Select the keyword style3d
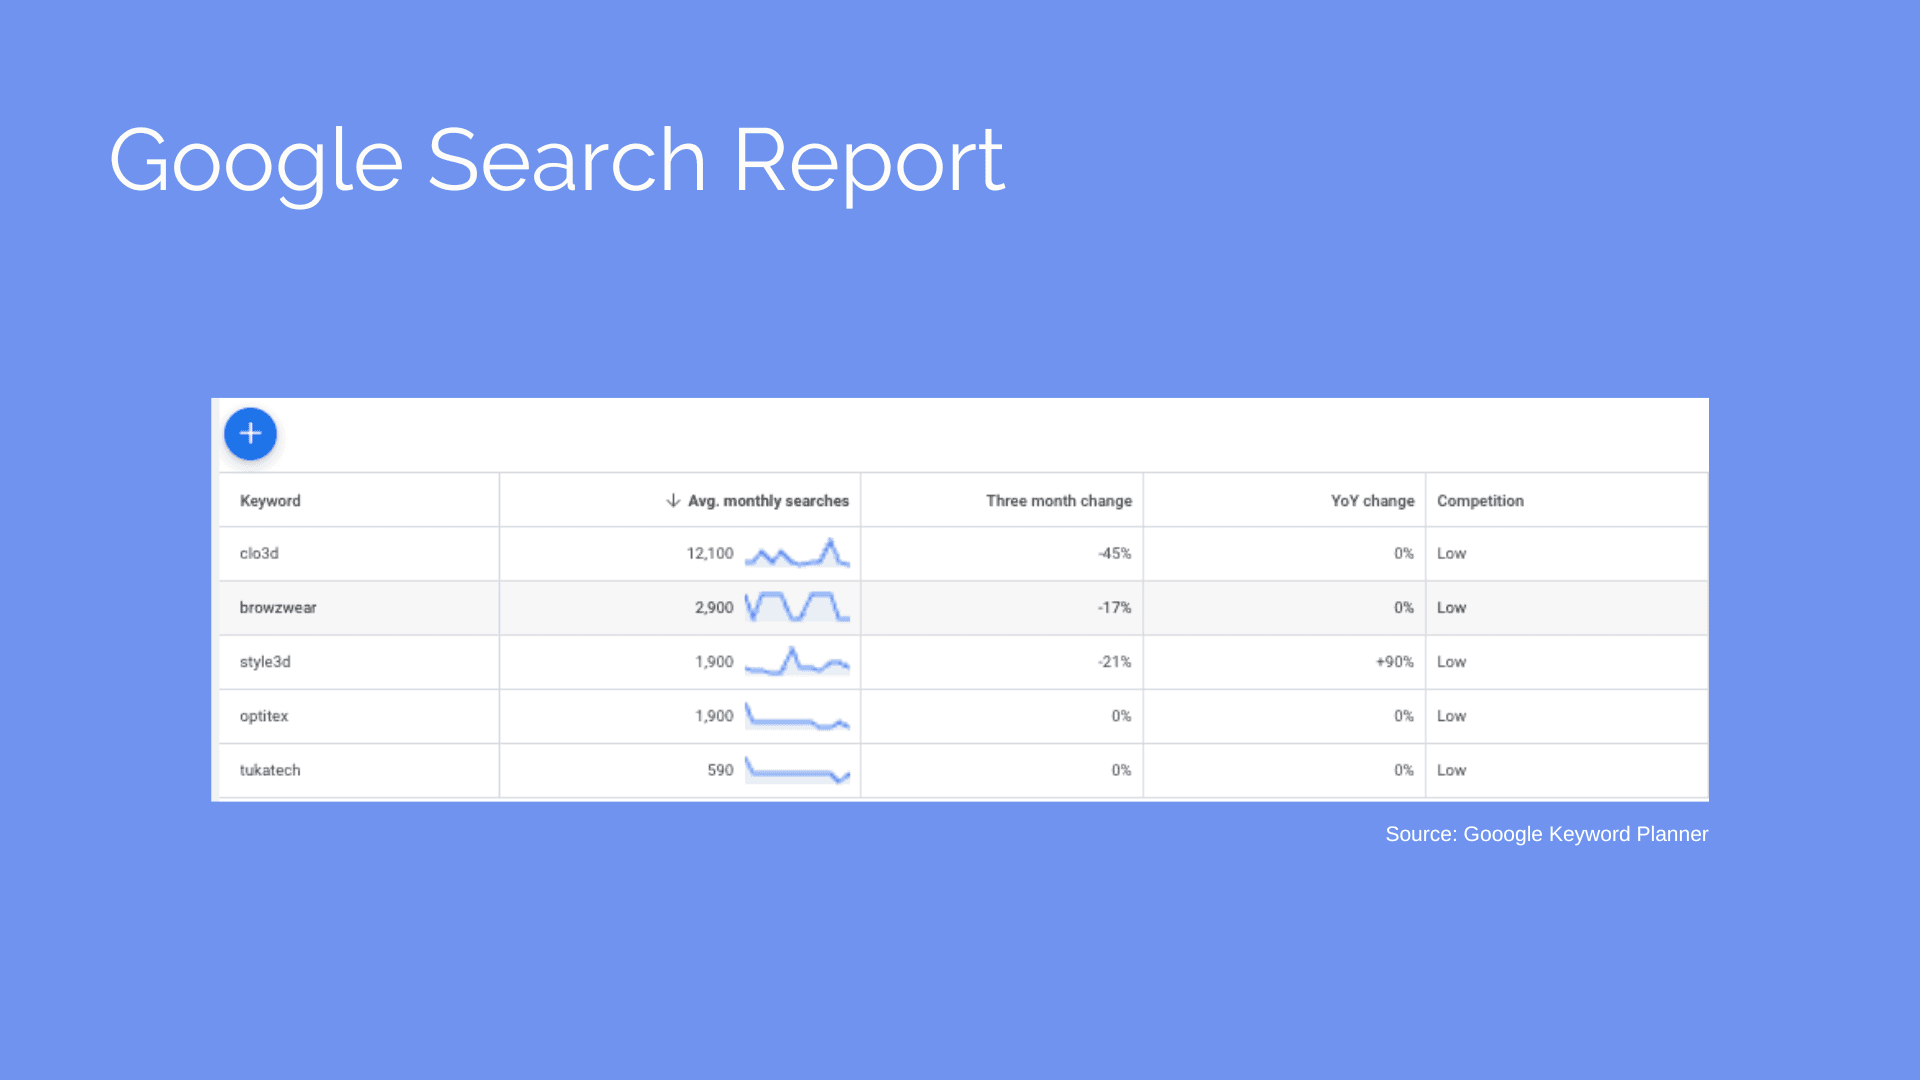Screen dimensions: 1920x1080 coord(263,661)
